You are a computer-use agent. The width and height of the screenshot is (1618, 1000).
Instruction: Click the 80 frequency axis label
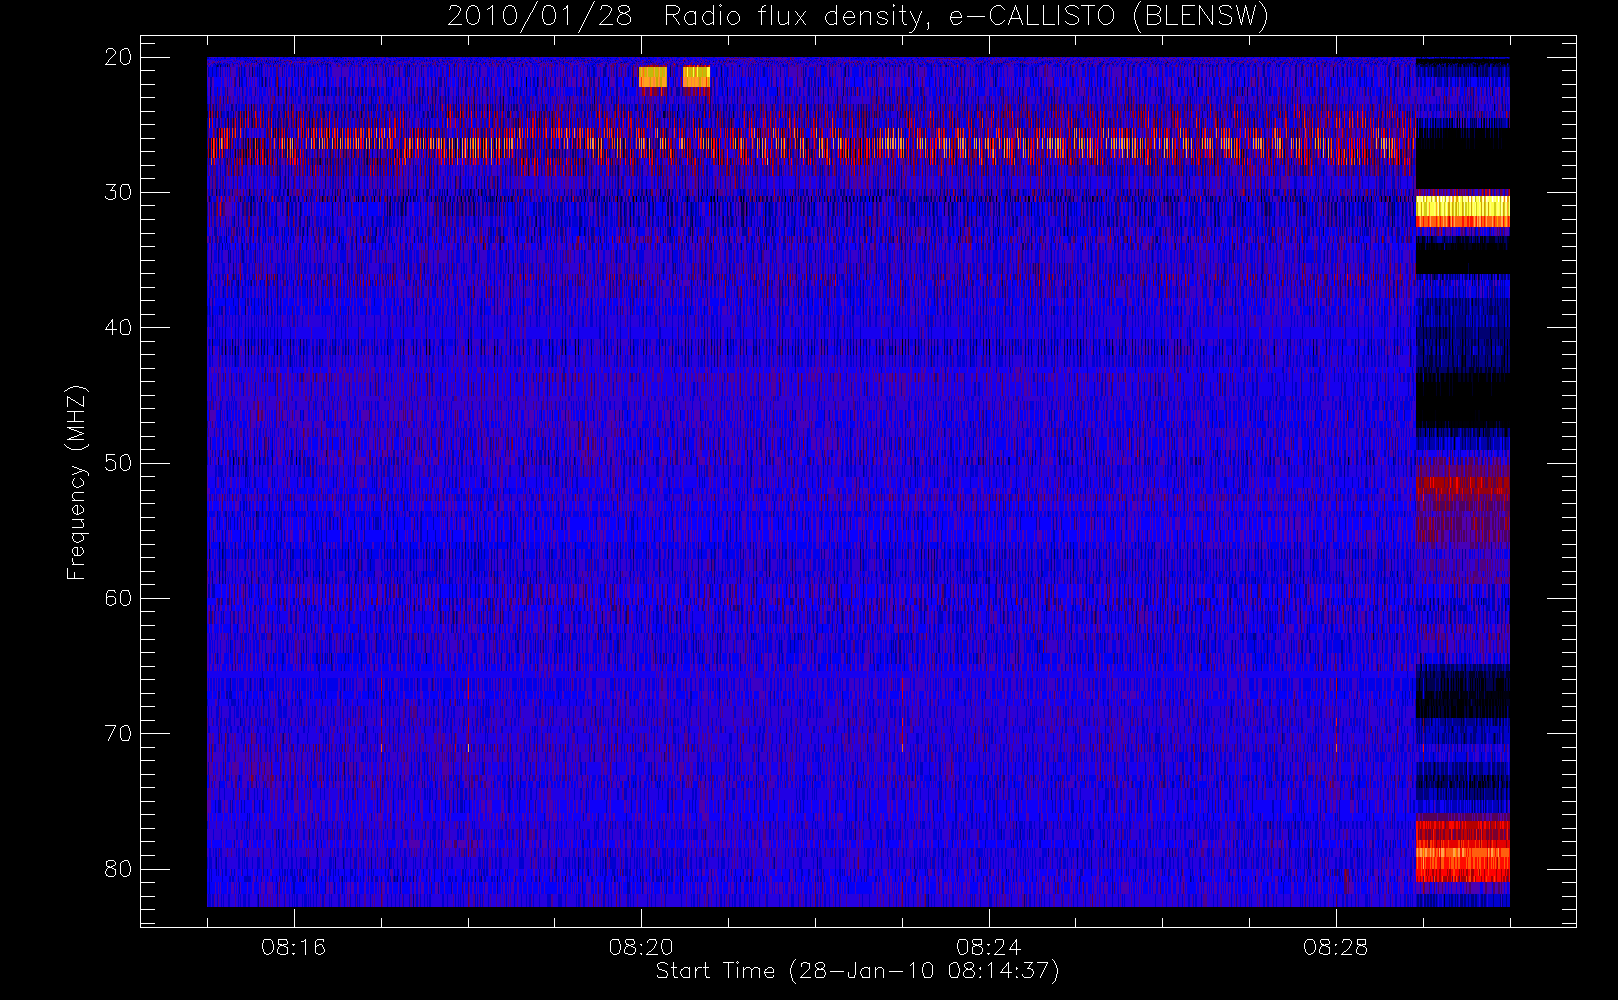pyautogui.click(x=118, y=869)
